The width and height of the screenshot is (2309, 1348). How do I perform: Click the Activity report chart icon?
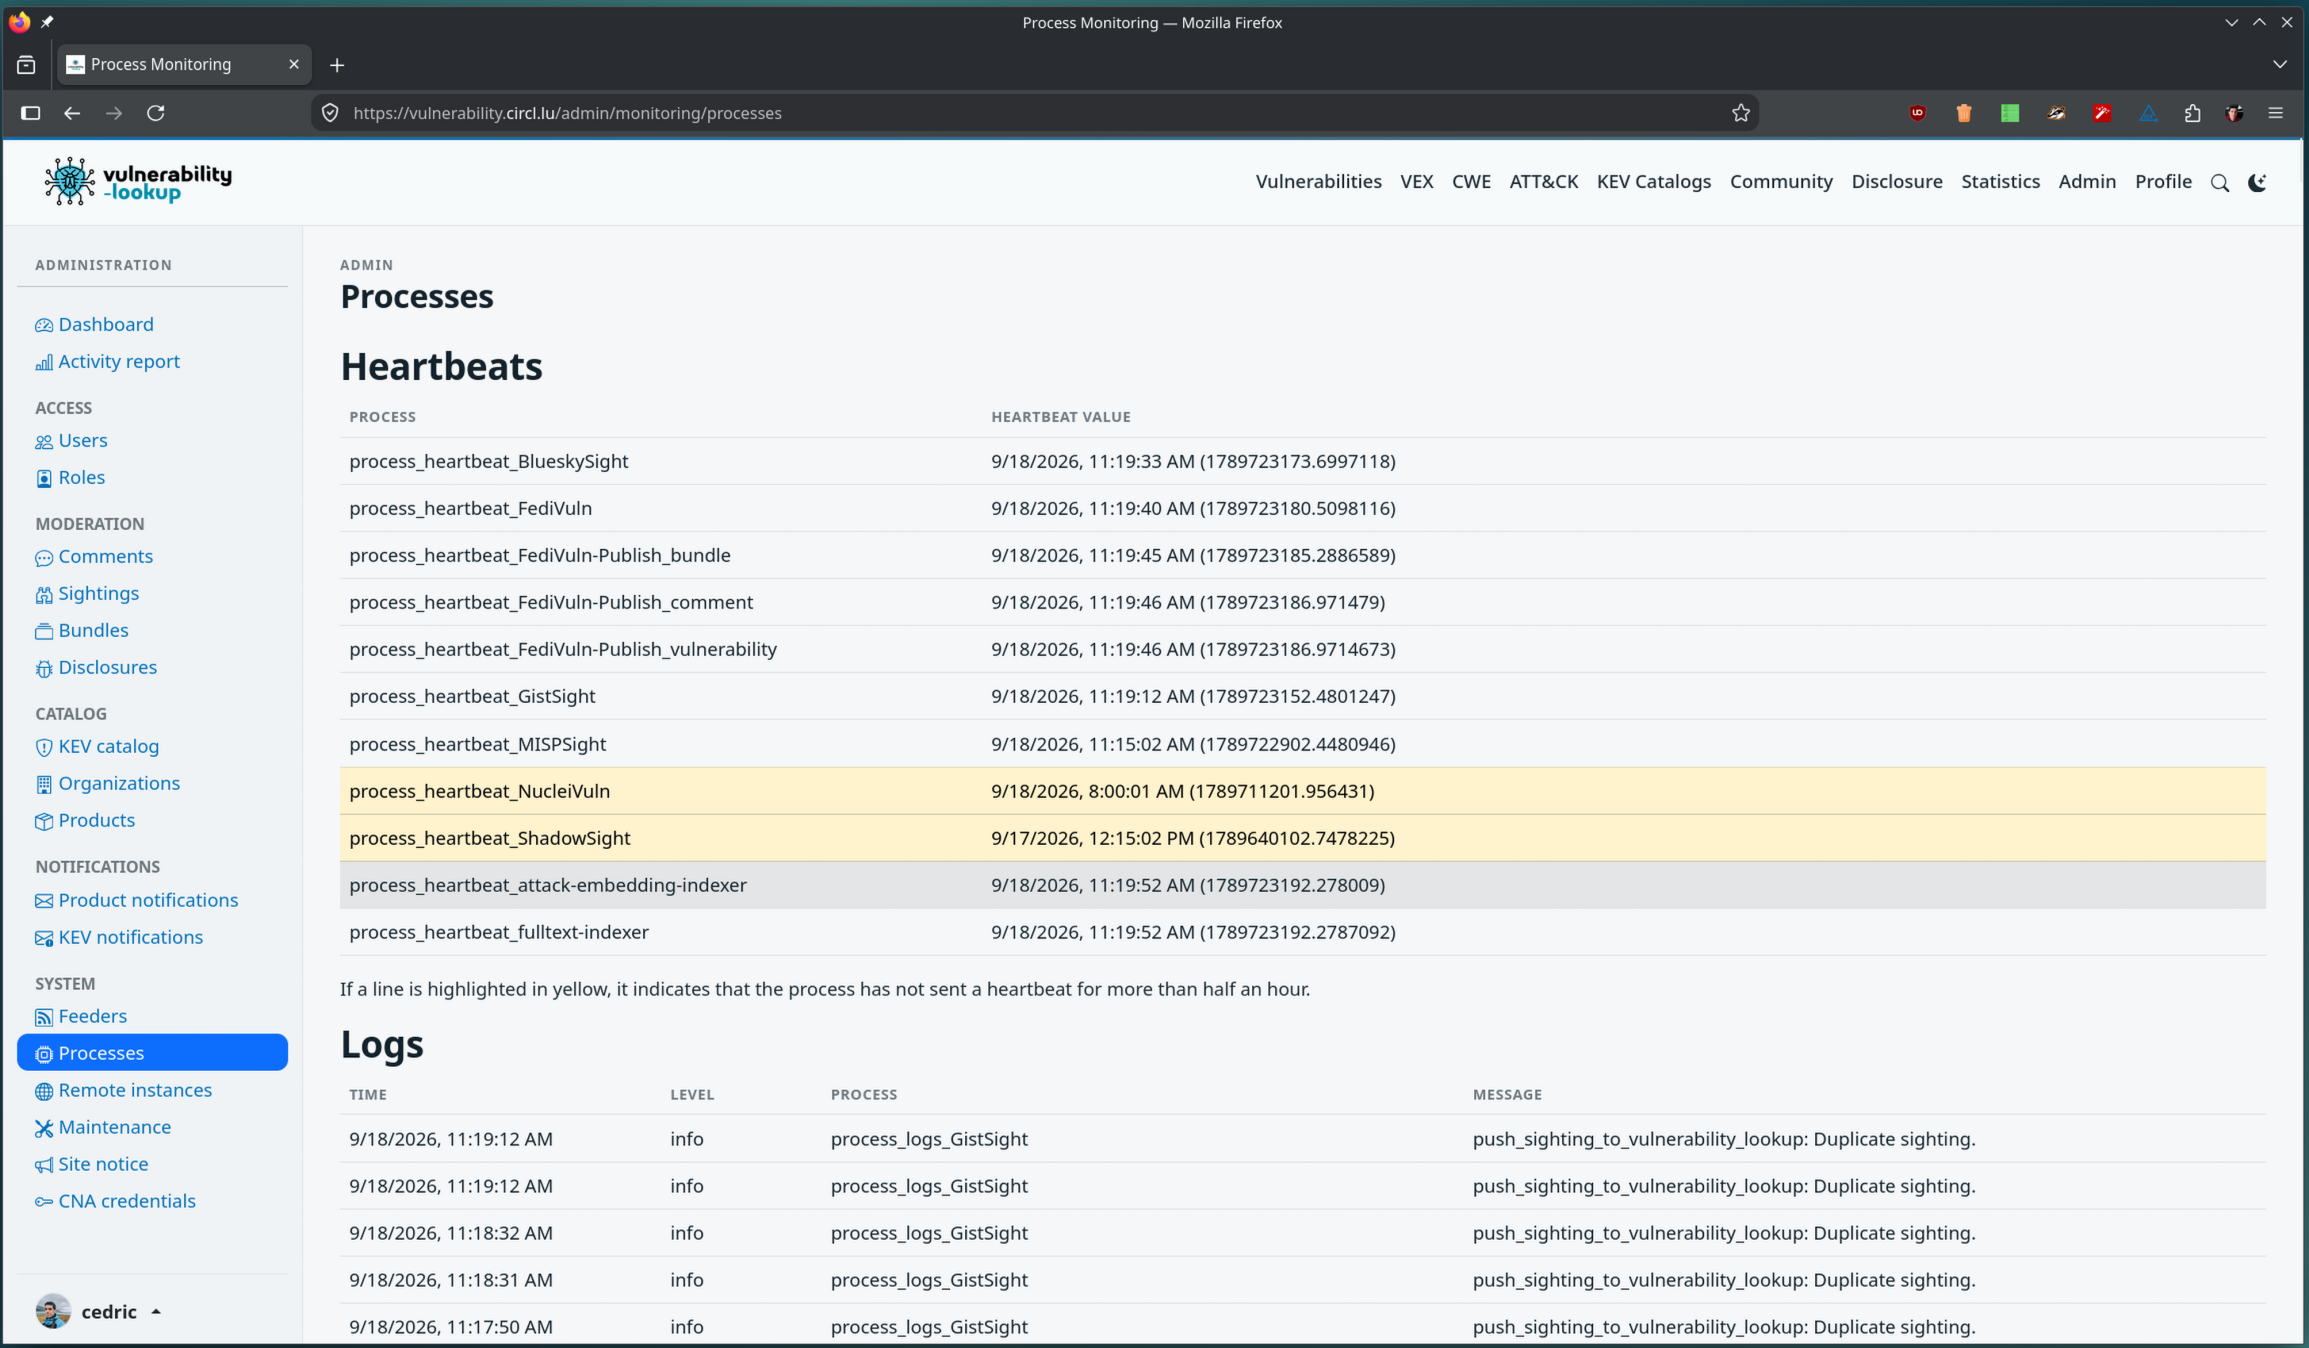click(44, 362)
